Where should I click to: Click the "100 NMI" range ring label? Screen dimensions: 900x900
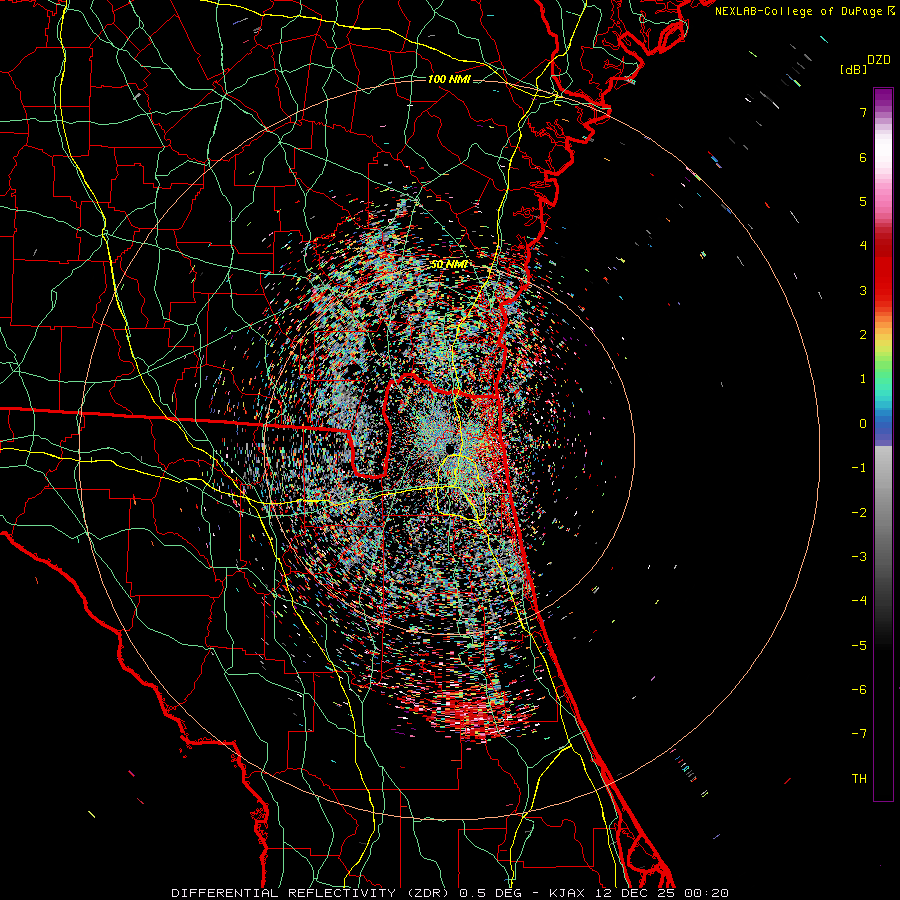449,79
